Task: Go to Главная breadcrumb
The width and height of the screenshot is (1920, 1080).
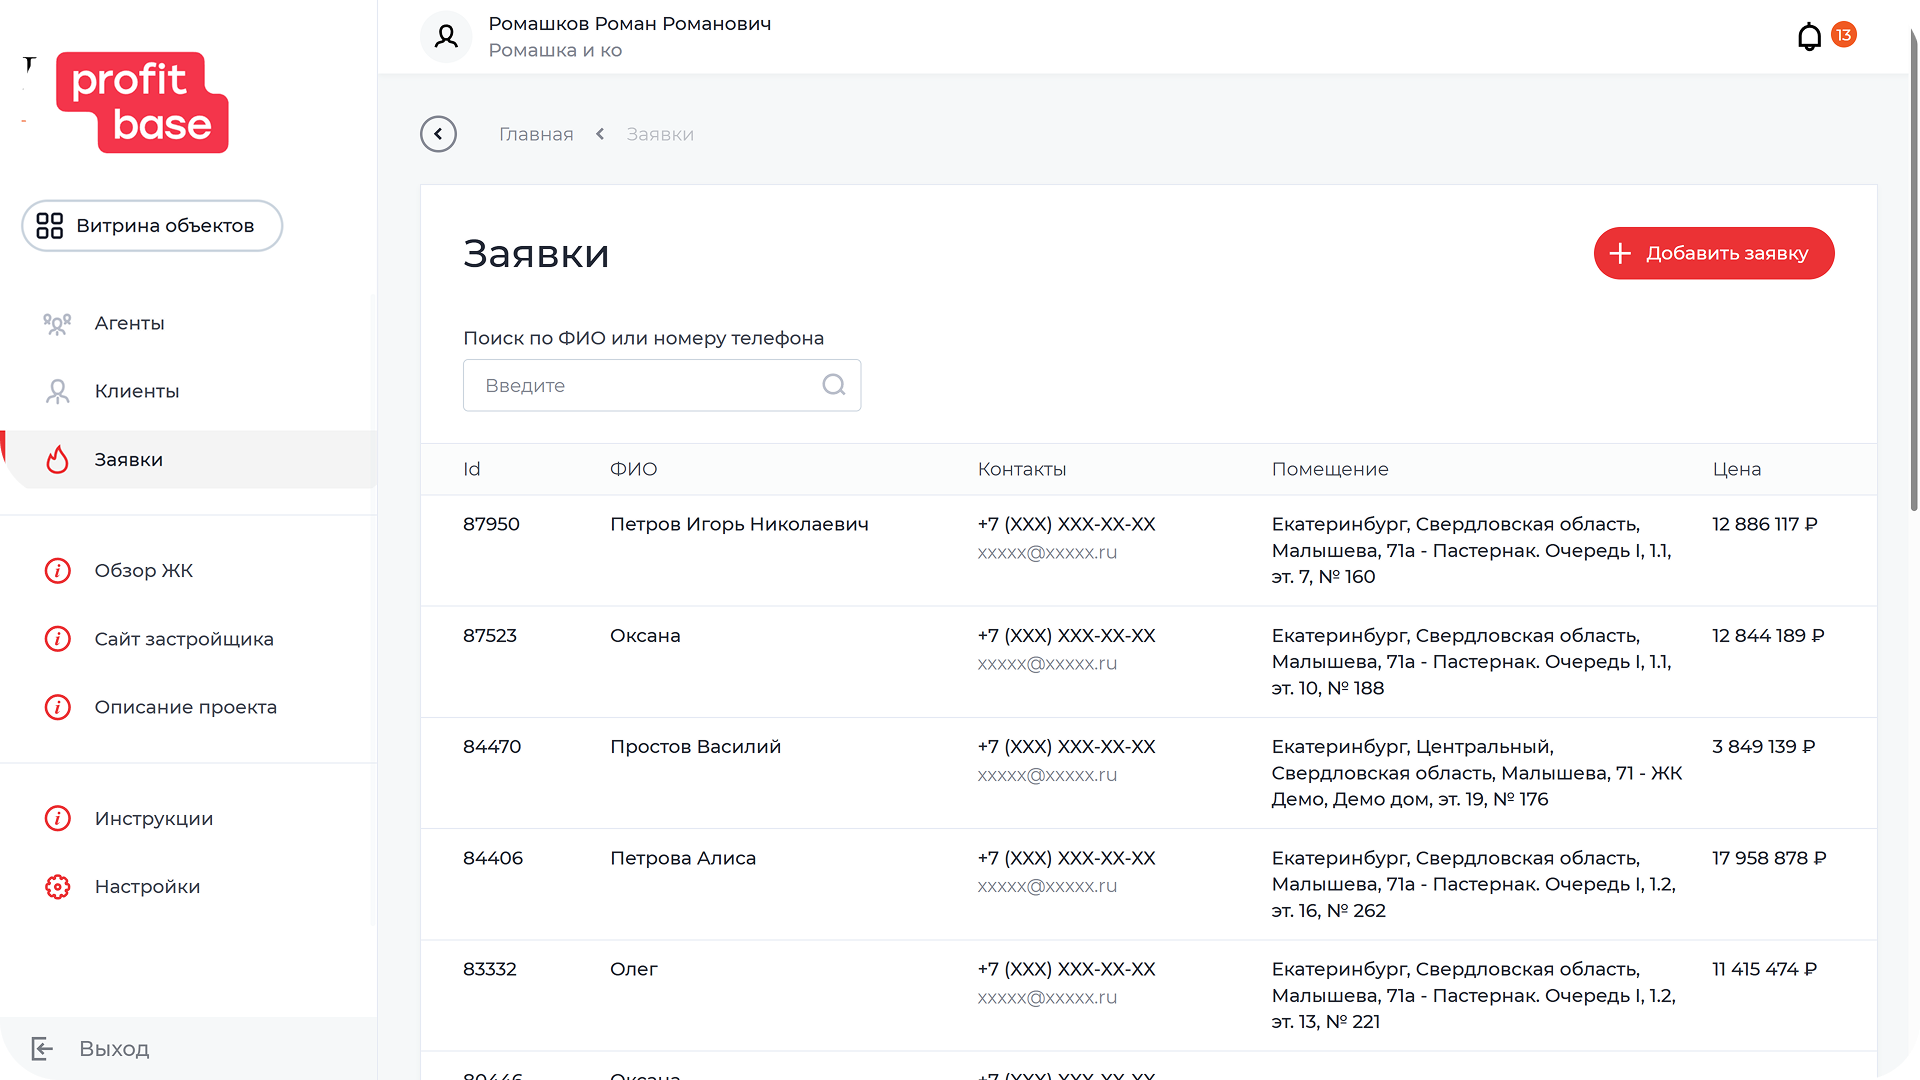Action: 536,134
